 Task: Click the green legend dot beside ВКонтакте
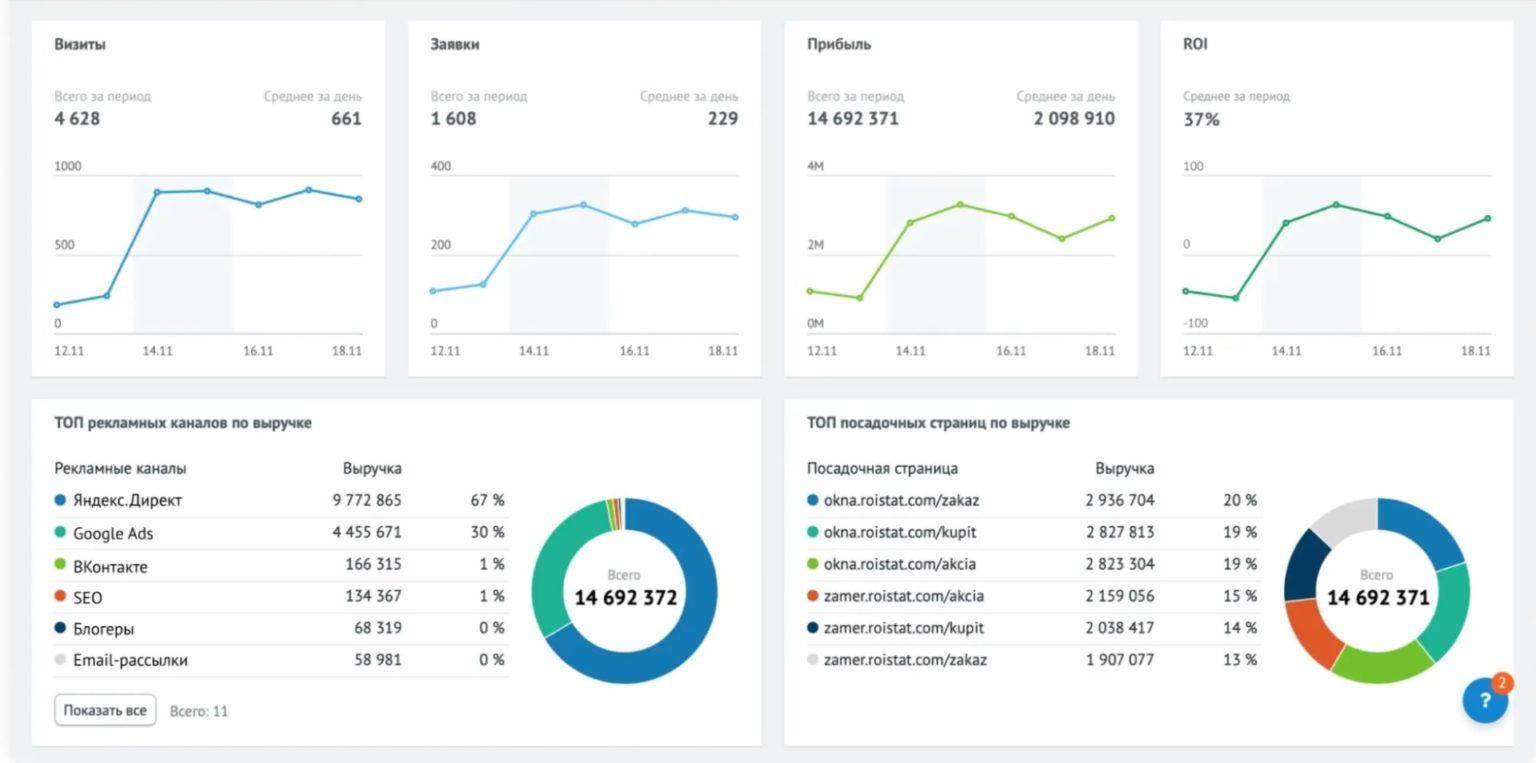click(61, 566)
